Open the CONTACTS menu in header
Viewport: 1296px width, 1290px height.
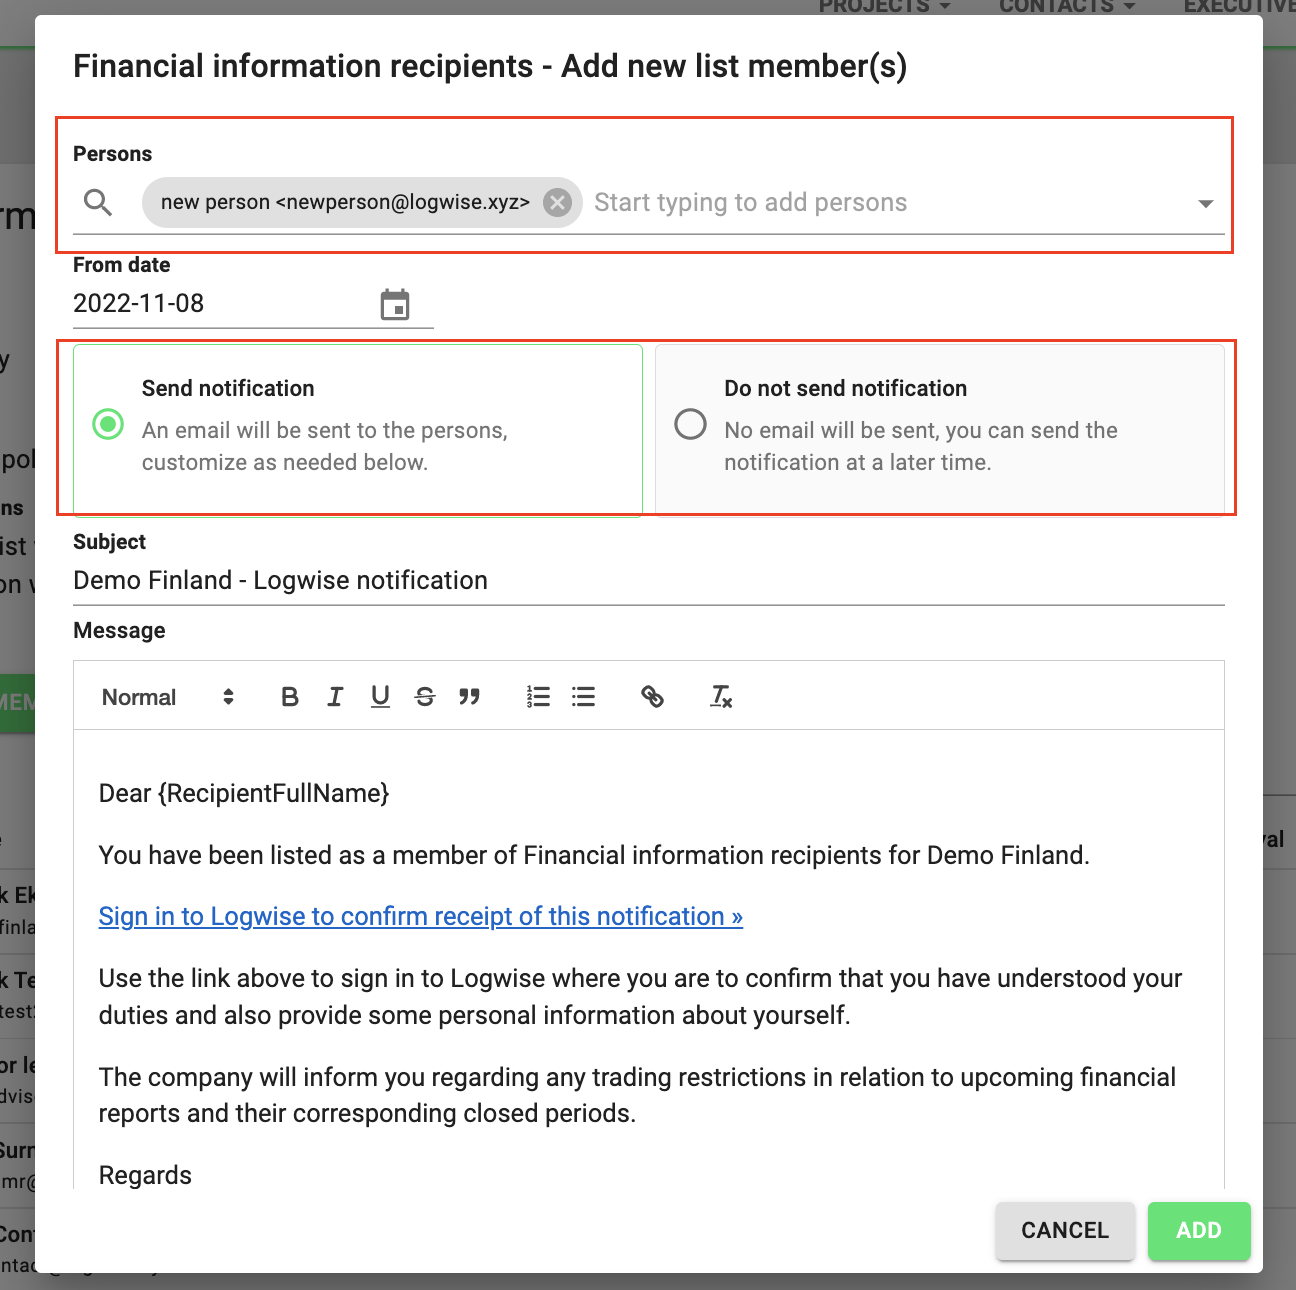point(1067,7)
